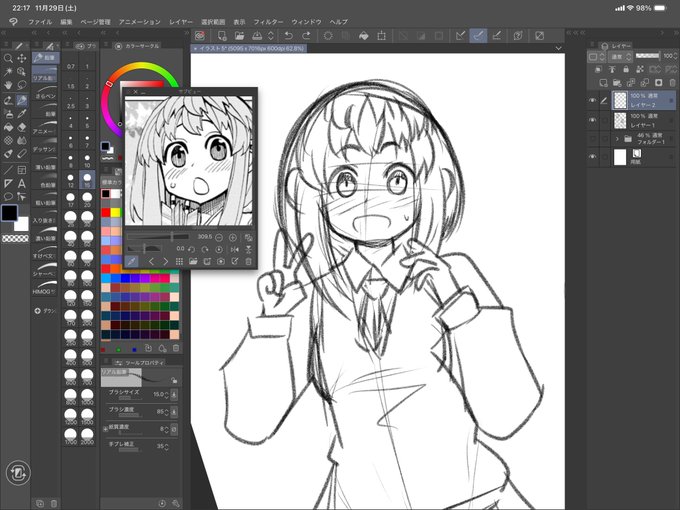
Task: Open the フィルター menu
Action: coord(268,22)
